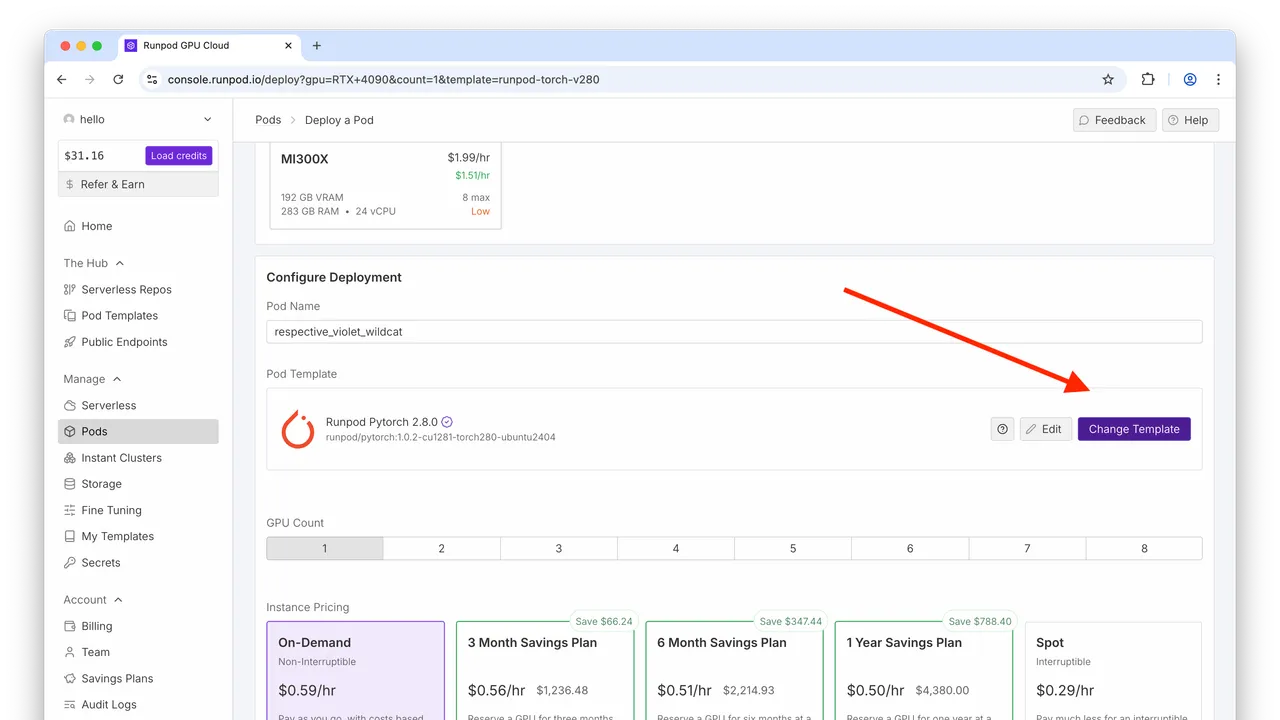Switch to the Runpod GPU Cloud browser tab
The width and height of the screenshot is (1280, 720).
(208, 45)
